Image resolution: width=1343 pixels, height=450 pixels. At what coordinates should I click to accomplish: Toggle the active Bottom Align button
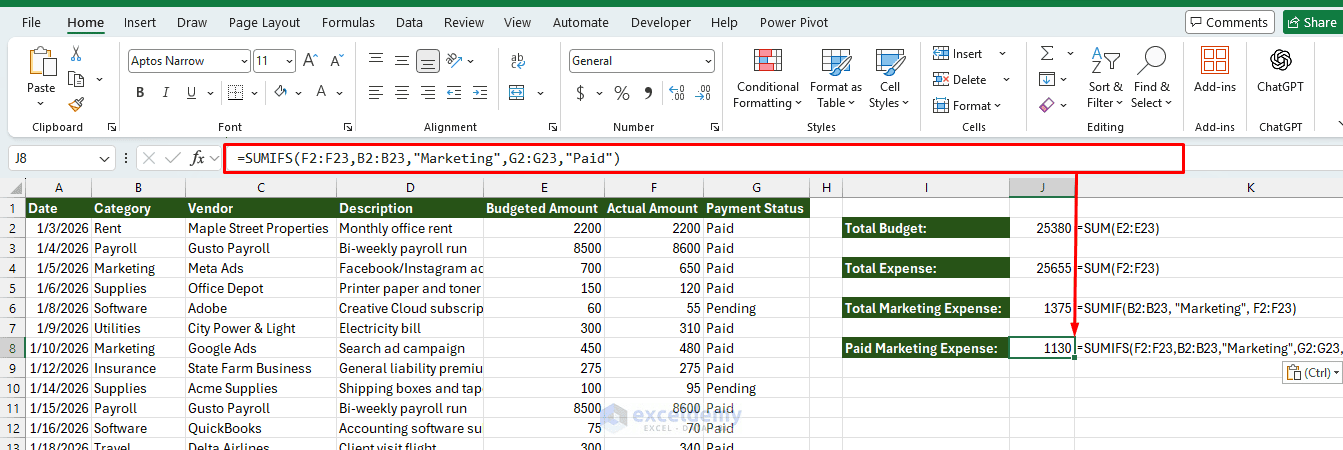(428, 61)
